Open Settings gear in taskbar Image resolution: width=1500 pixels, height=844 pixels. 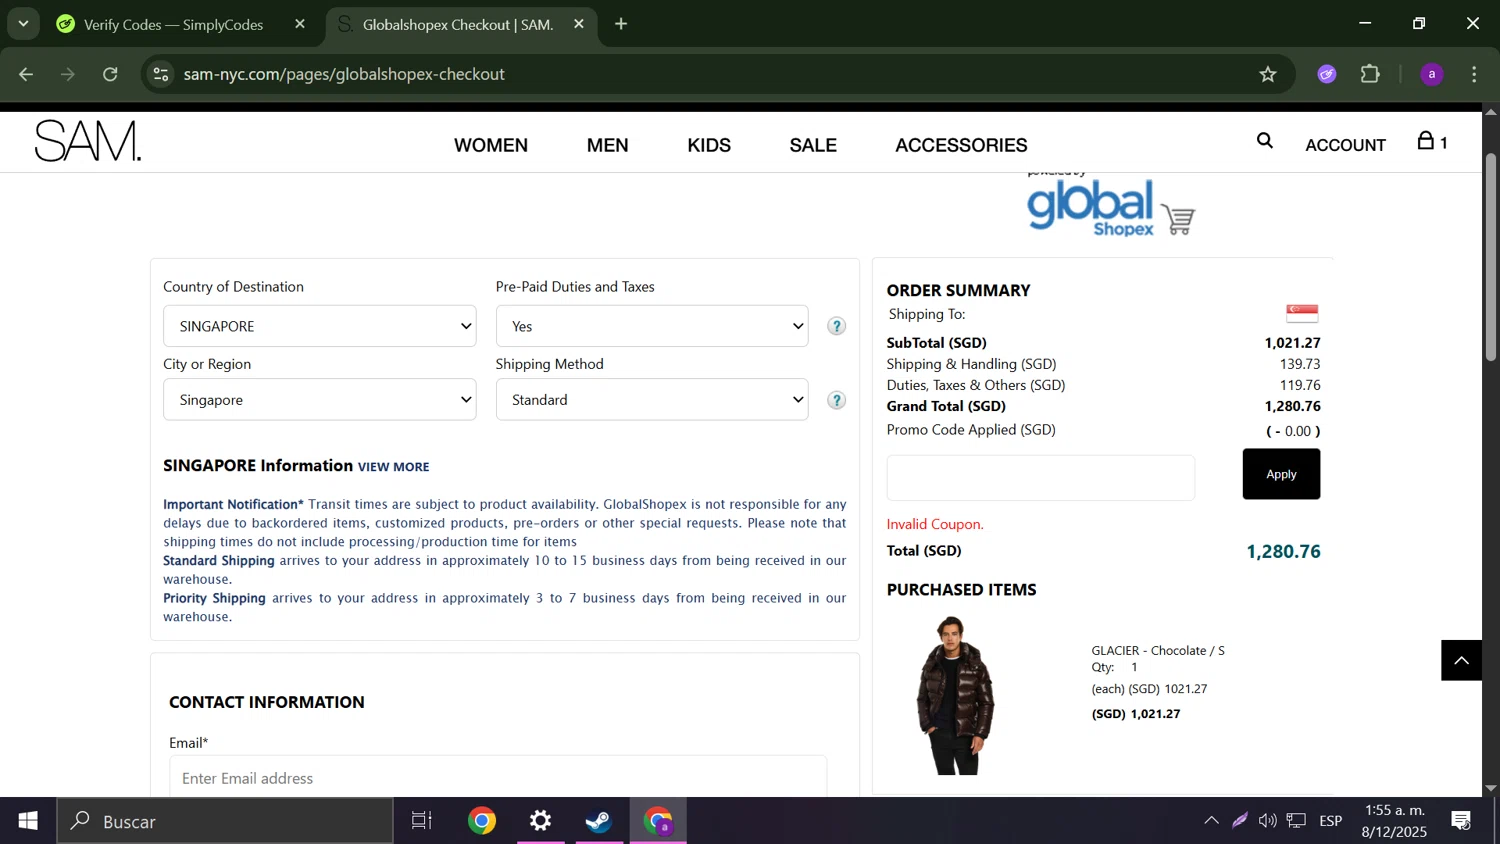point(541,821)
